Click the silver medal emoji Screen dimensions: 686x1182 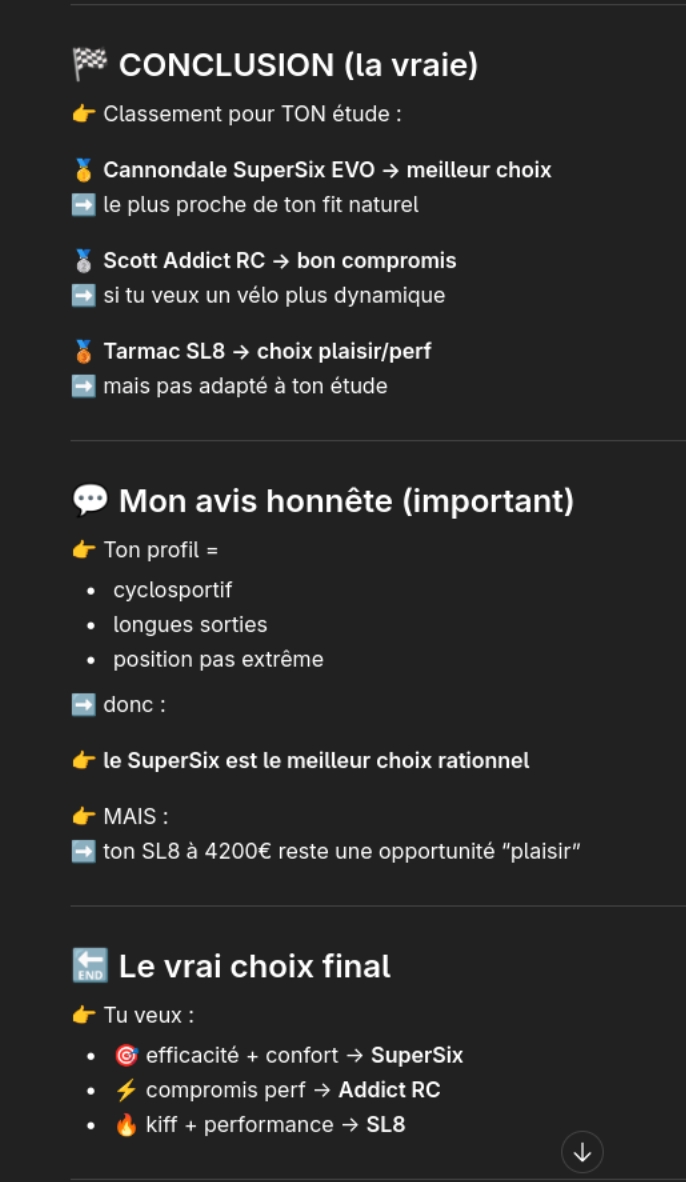84,261
